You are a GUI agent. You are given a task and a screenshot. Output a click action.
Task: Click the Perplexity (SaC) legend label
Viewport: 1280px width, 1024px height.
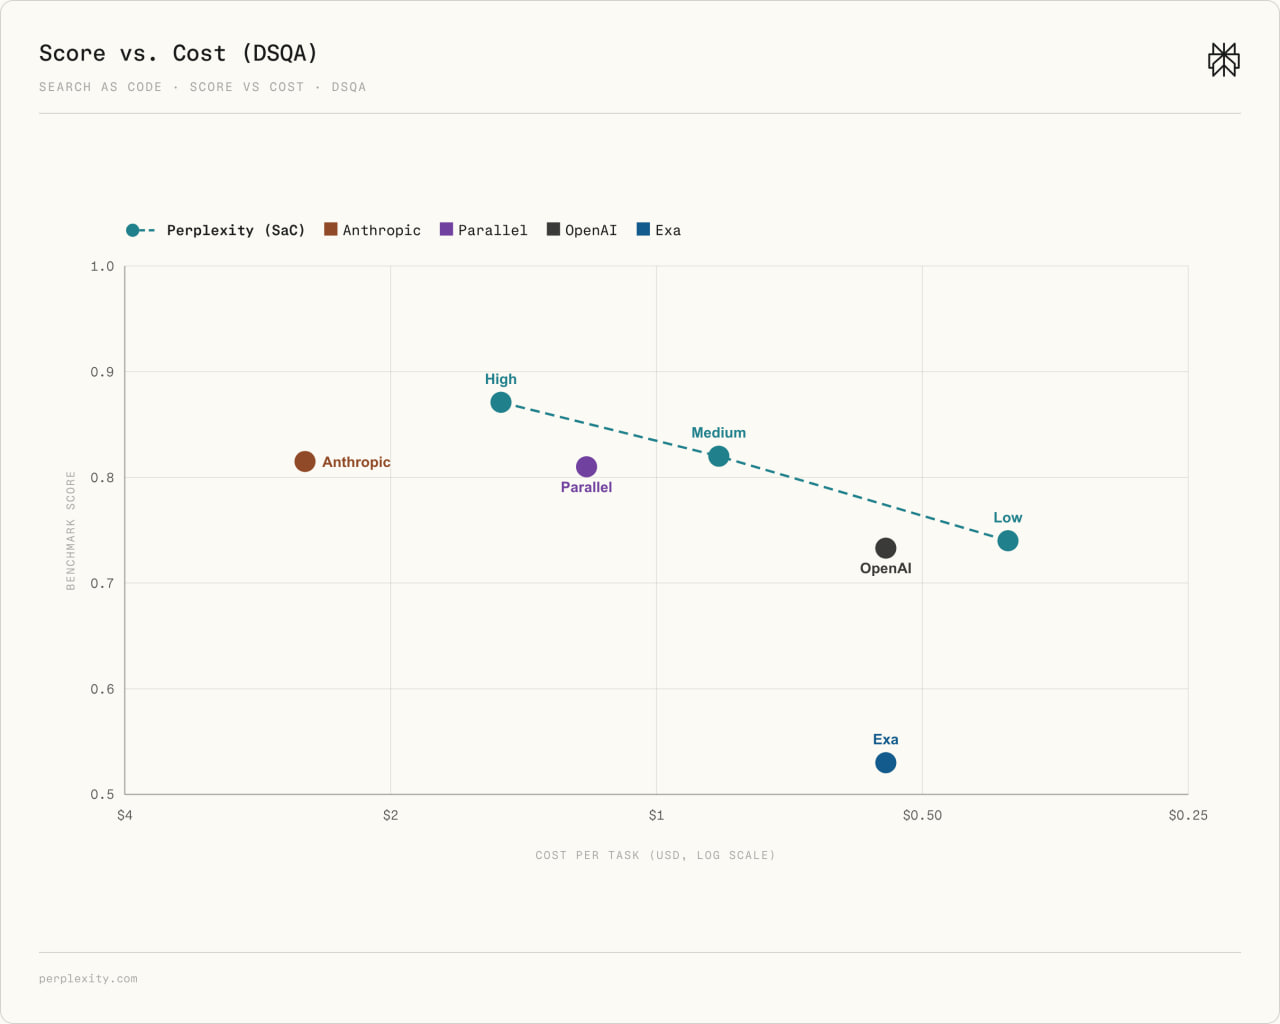[236, 230]
